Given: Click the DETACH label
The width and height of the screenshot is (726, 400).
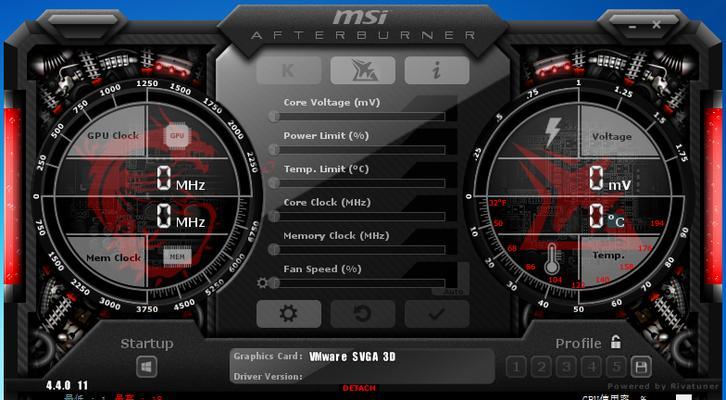Looking at the screenshot, I should pos(359,388).
